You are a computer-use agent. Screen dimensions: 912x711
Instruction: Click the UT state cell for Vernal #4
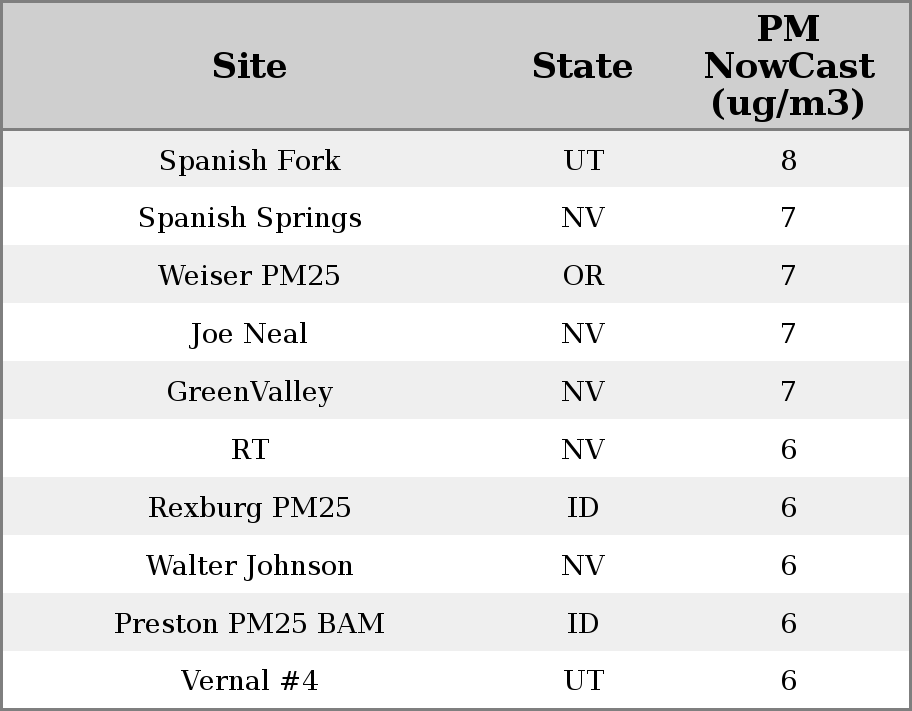[x=583, y=681]
